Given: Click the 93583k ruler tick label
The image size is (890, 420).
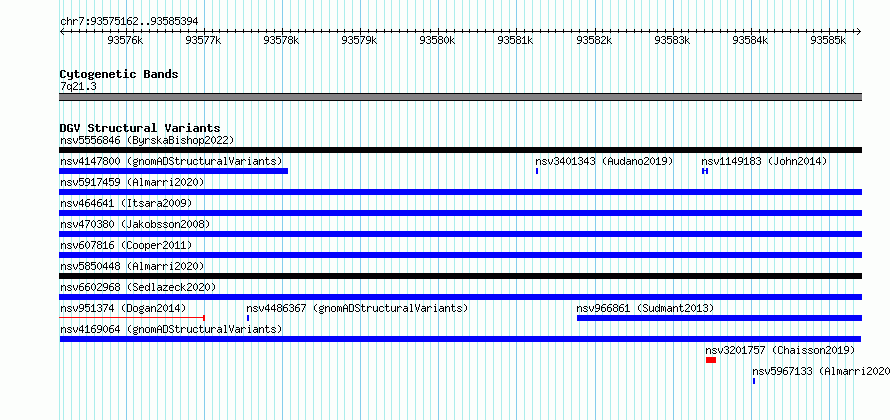Looking at the screenshot, I should [672, 40].
